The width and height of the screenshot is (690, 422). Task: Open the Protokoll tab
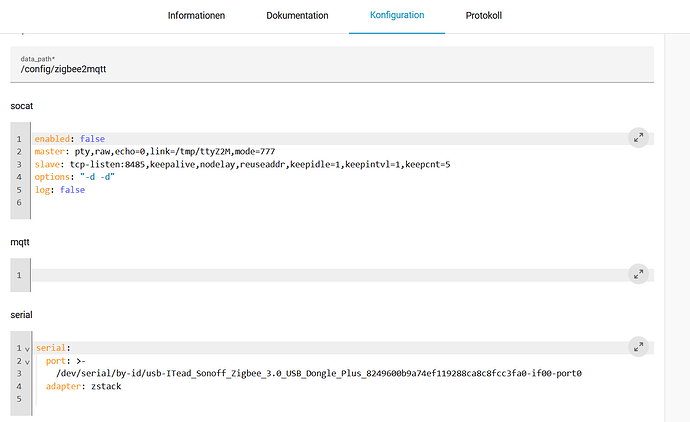coord(484,15)
